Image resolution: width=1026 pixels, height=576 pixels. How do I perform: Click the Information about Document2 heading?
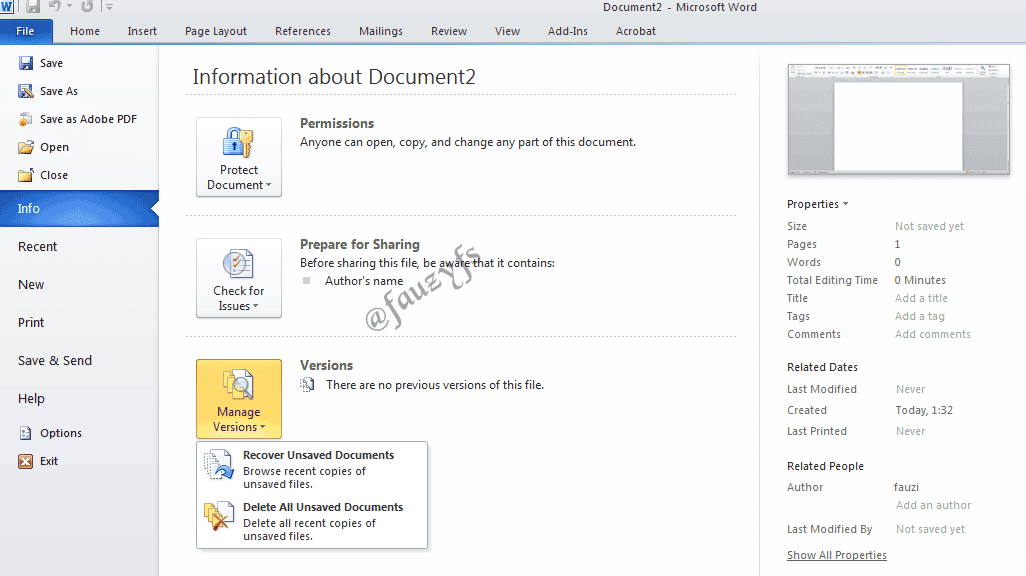[334, 77]
